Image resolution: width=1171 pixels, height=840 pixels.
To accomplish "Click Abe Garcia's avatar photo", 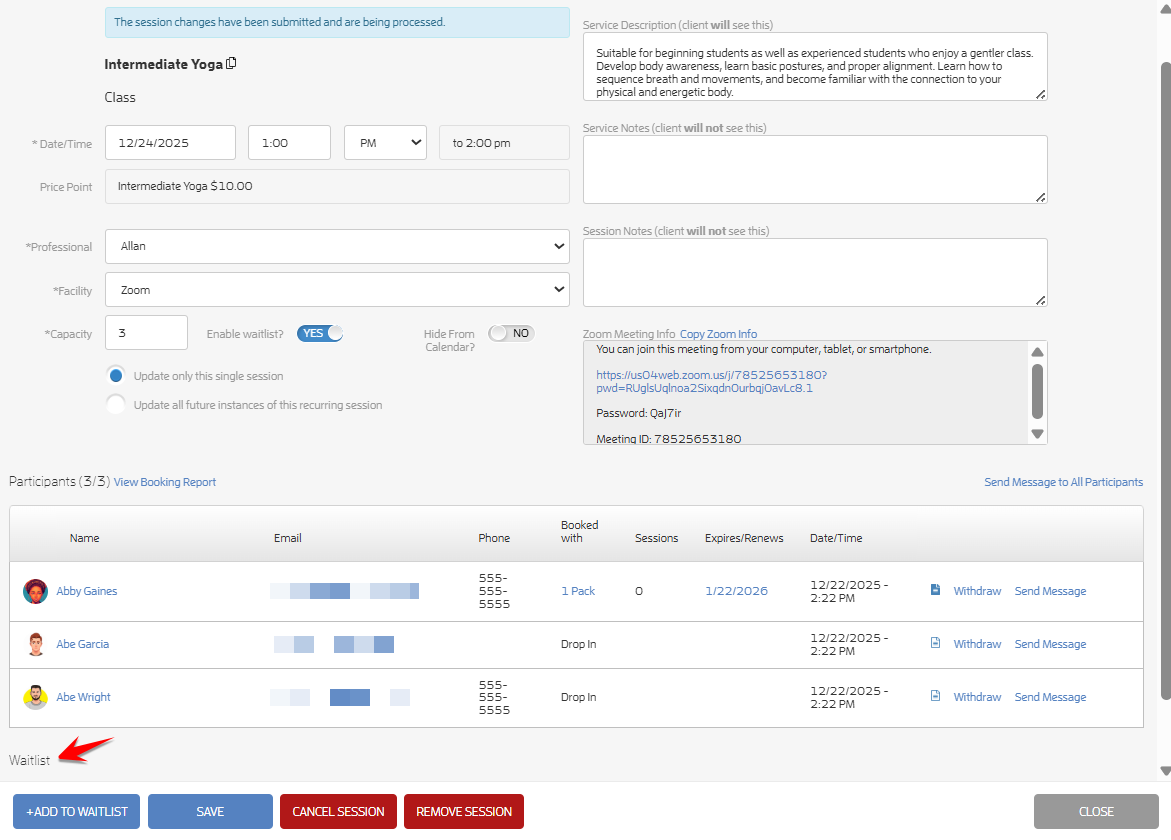I will click(35, 644).
